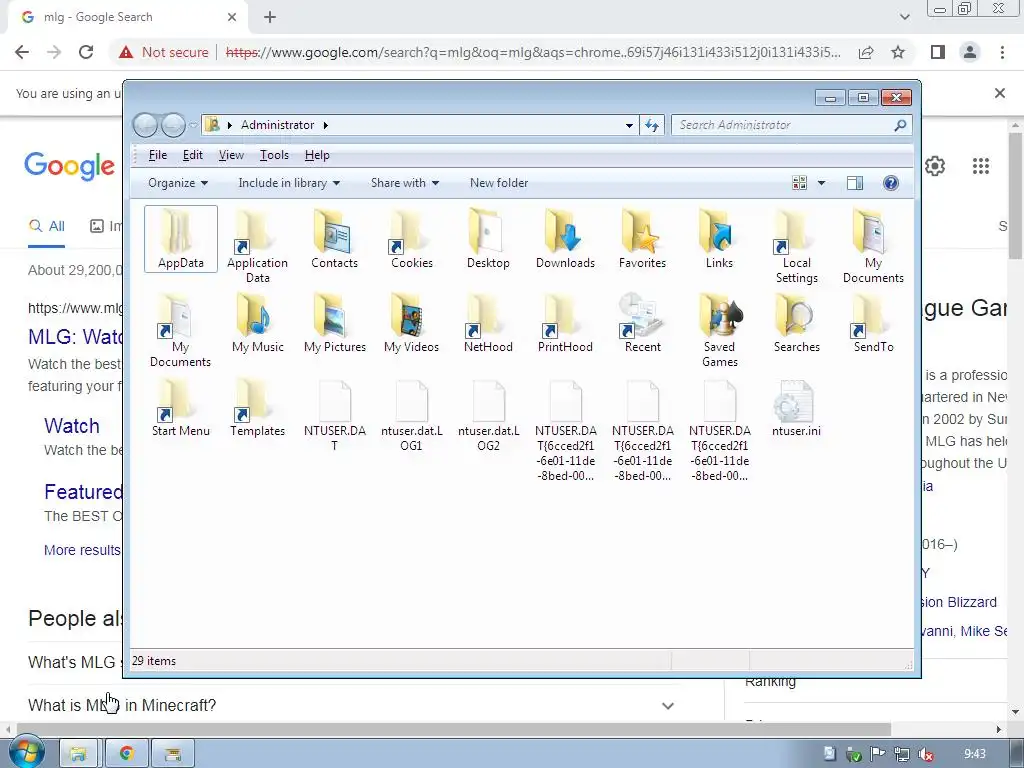Click the change view icon button
Screen dimensions: 1024x768
click(799, 183)
